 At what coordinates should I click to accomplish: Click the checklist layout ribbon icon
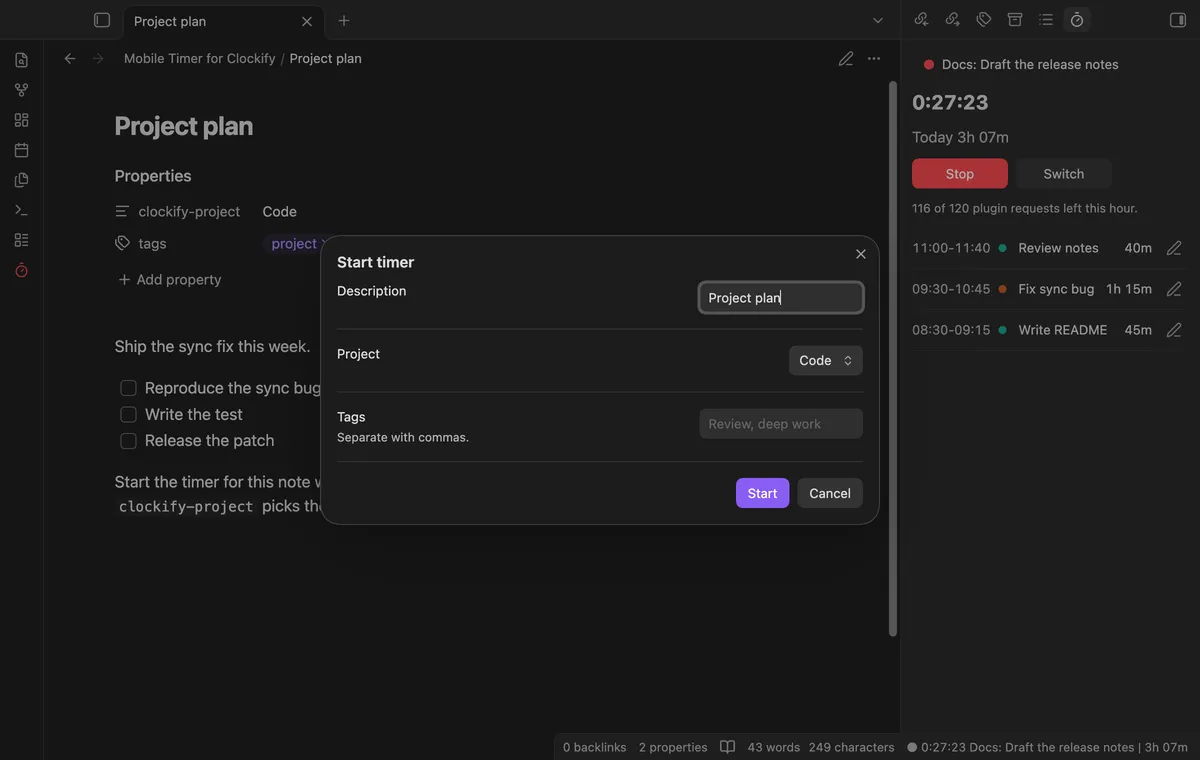pyautogui.click(x=21, y=240)
